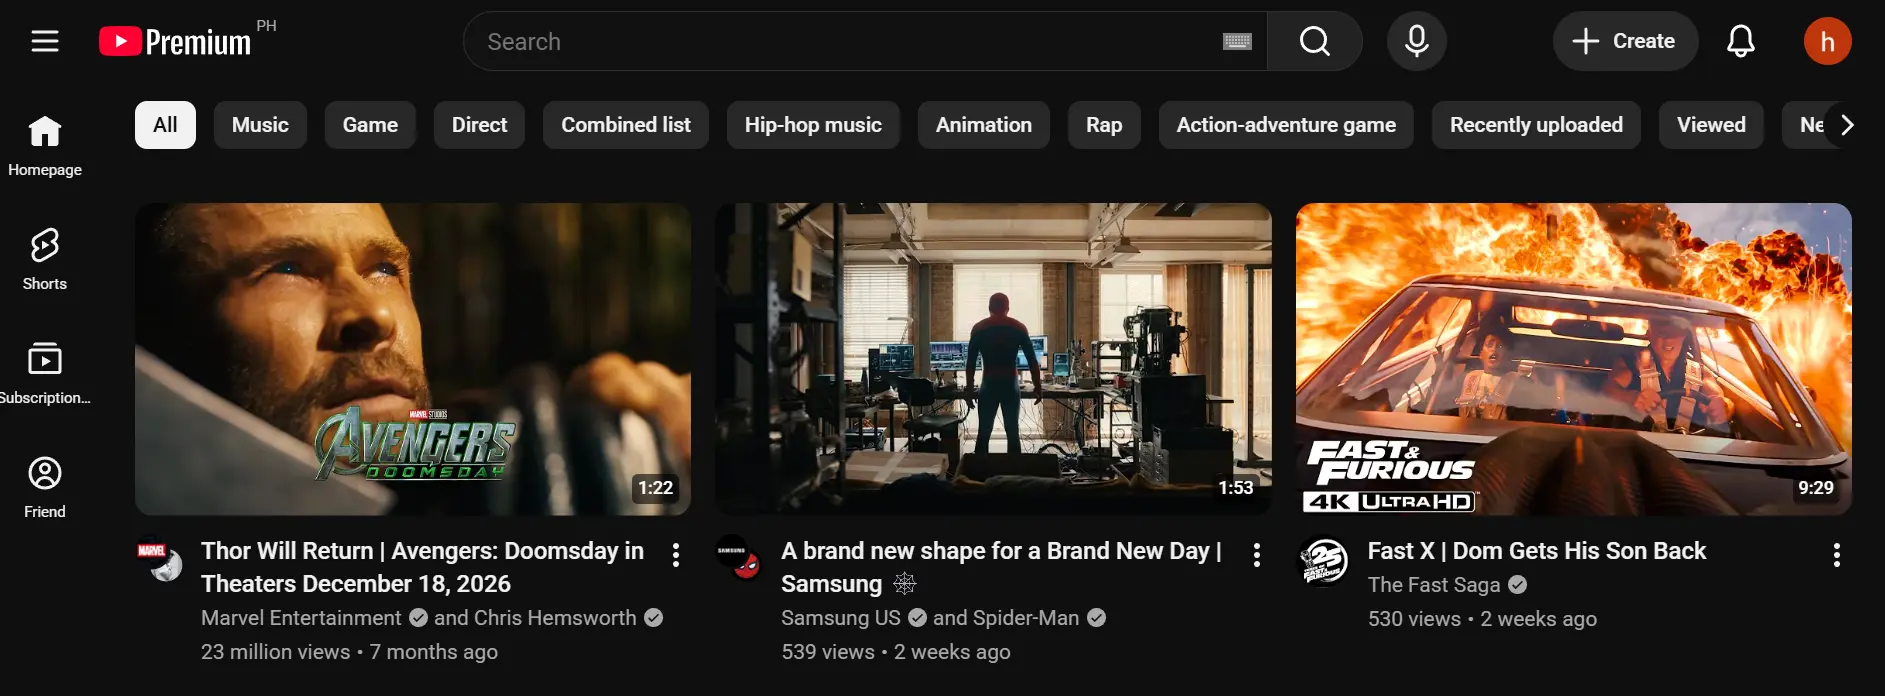
Task: Select the Combined list chip
Action: pyautogui.click(x=626, y=125)
